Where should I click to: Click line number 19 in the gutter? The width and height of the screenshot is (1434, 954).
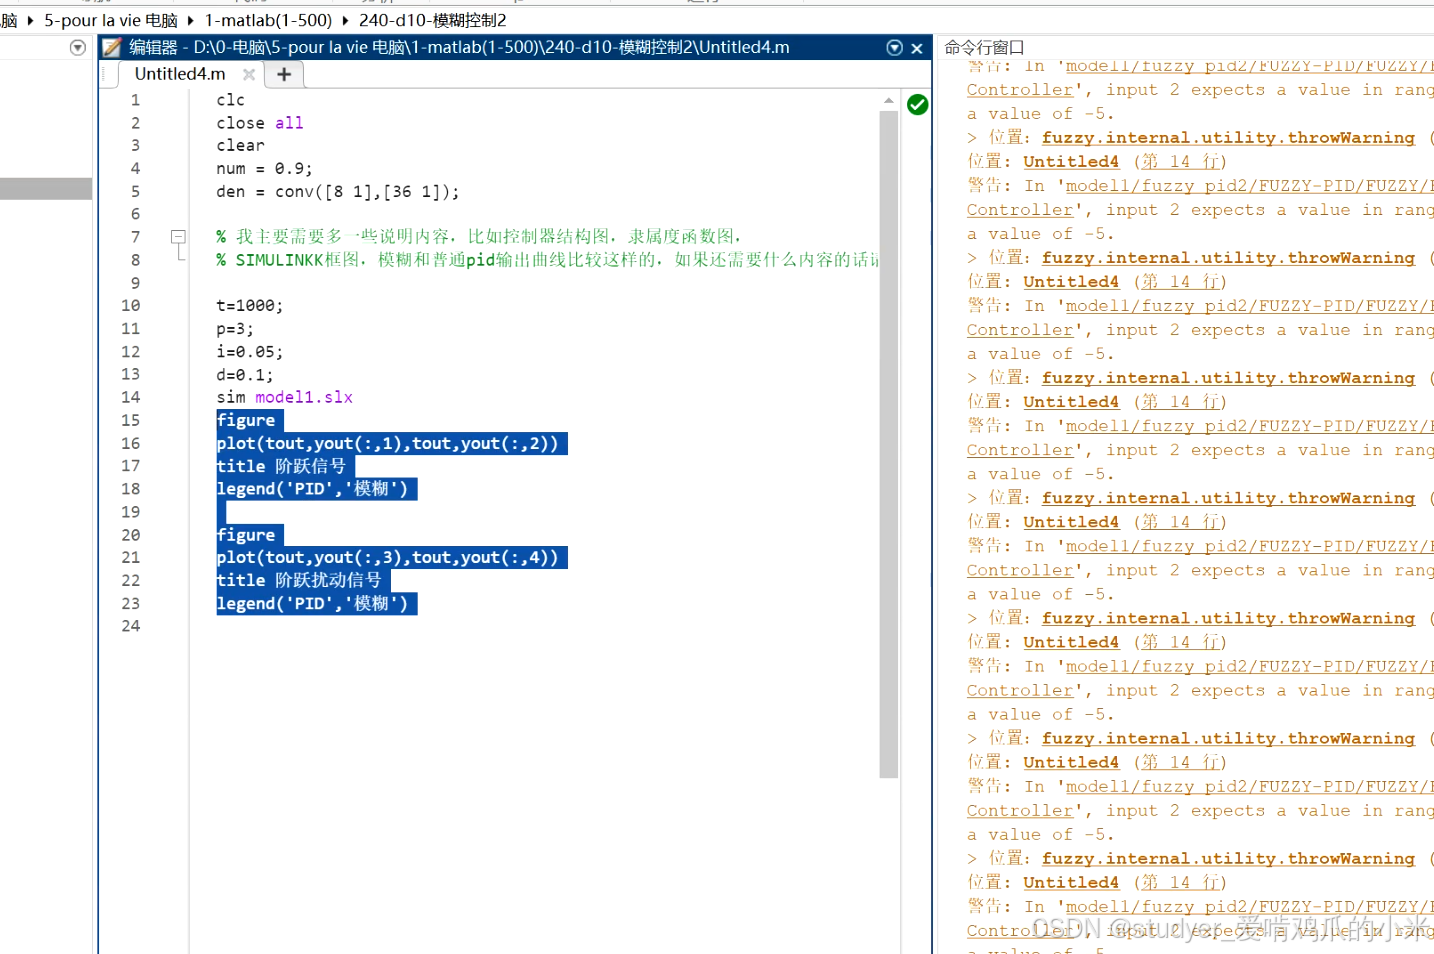pyautogui.click(x=131, y=512)
